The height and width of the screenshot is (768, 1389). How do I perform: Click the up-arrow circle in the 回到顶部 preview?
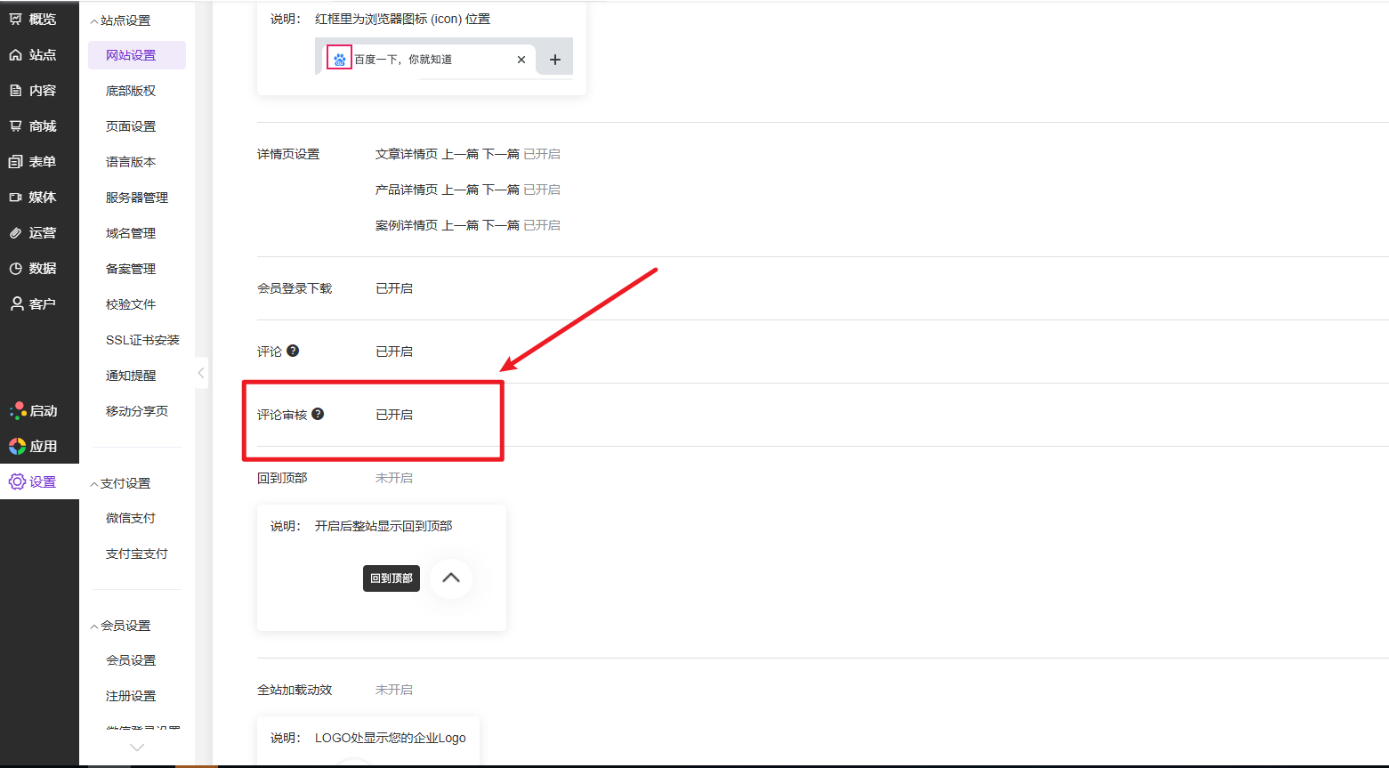pos(451,578)
